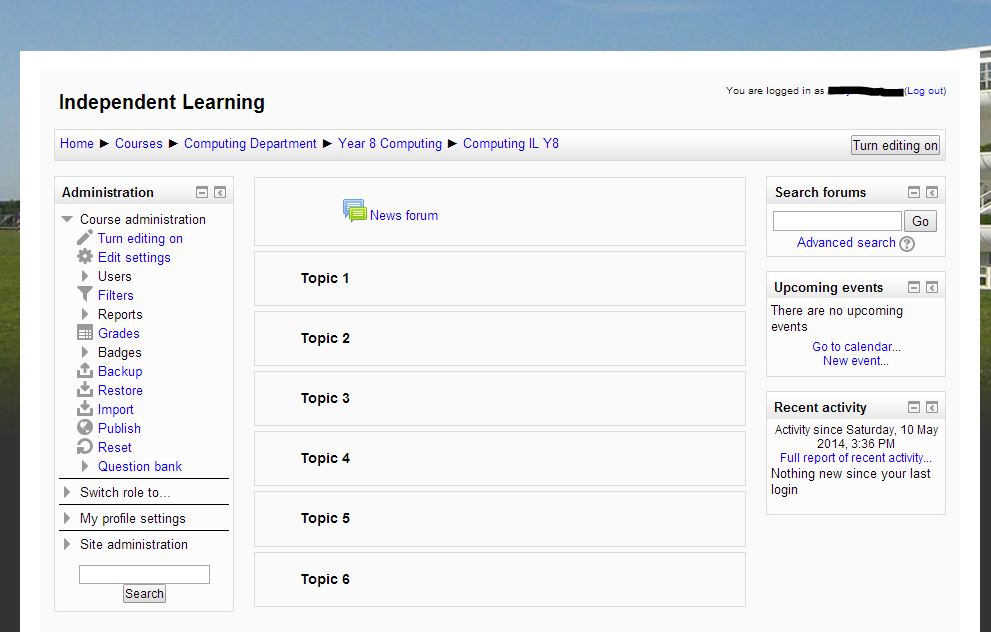Click the Publish globe icon
Screen dimensions: 991x632
tap(85, 428)
